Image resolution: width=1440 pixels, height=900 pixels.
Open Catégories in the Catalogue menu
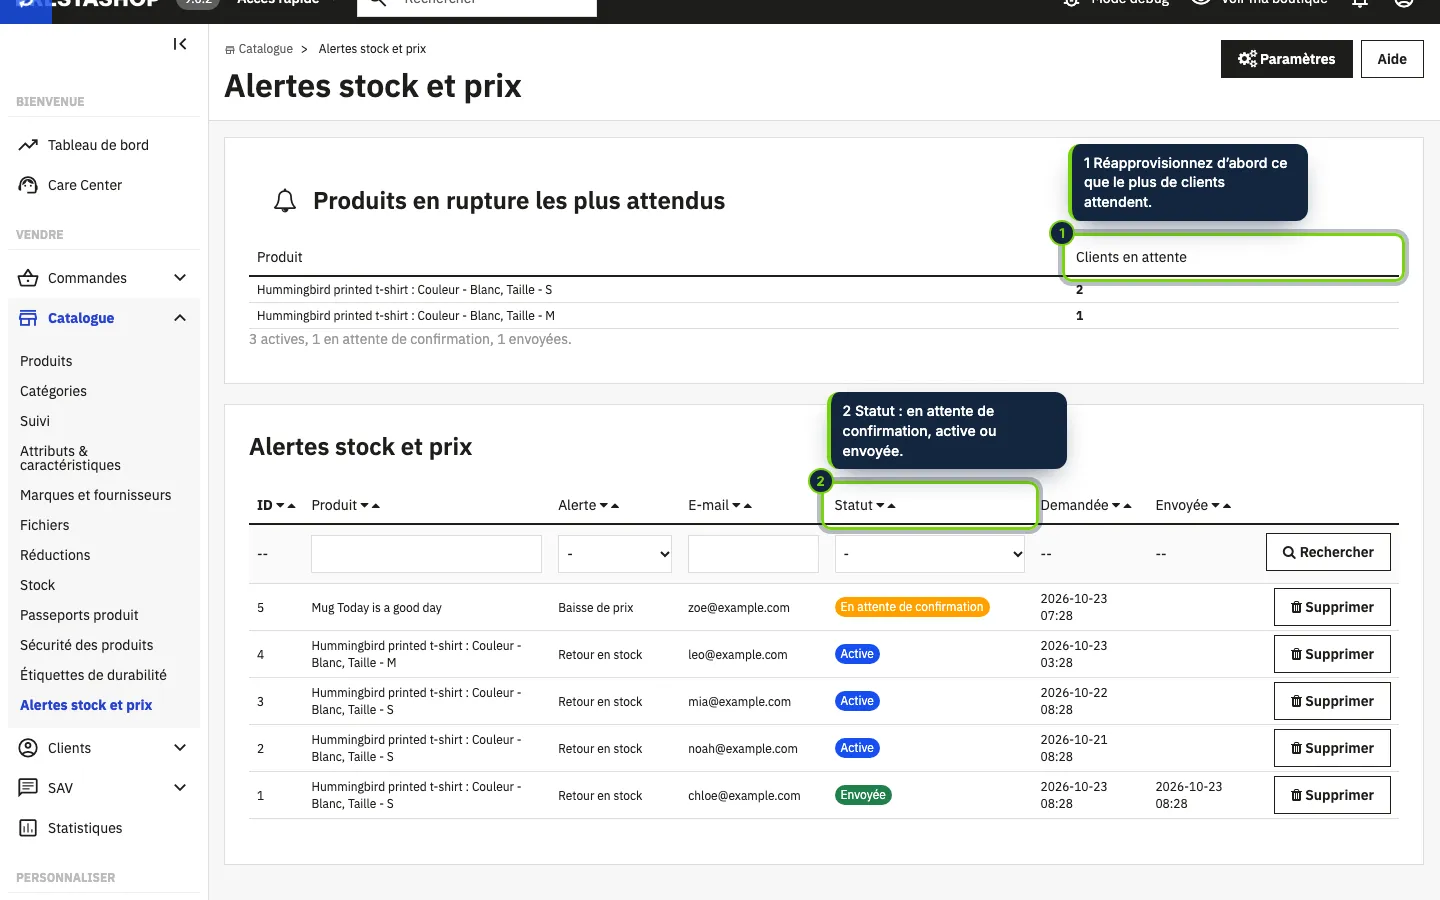tap(53, 391)
